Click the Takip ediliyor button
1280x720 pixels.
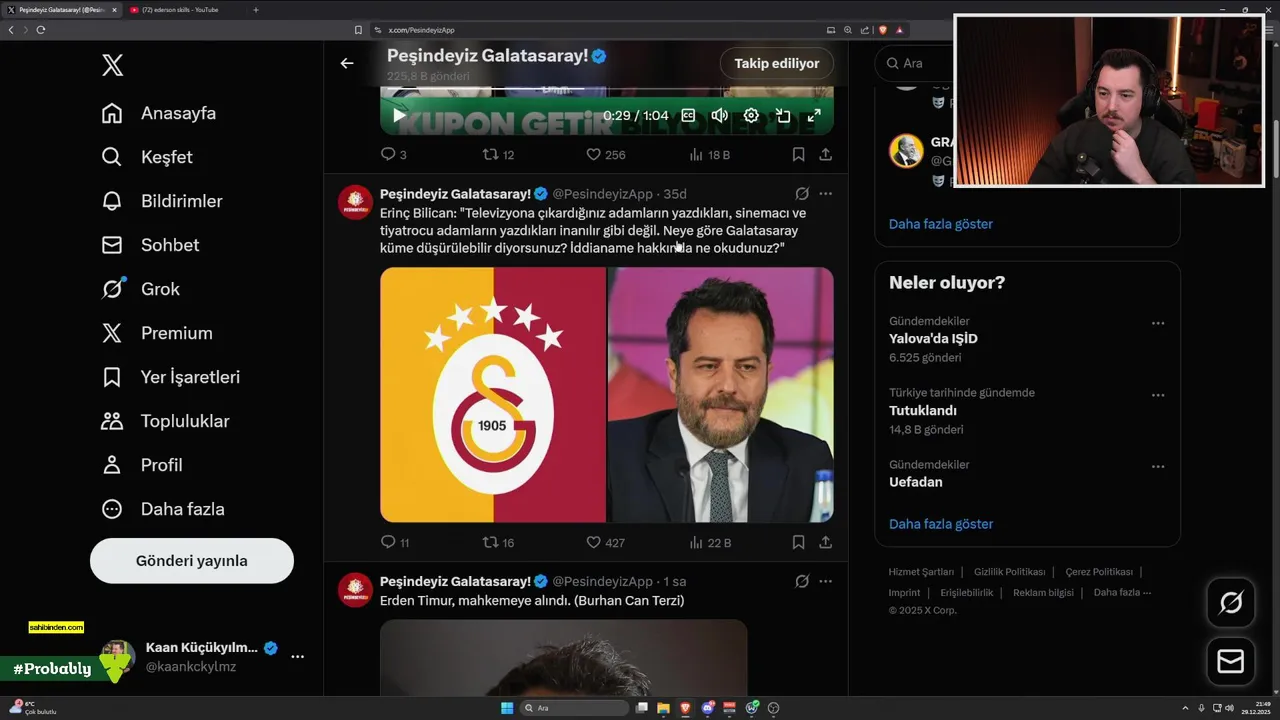[x=777, y=63]
